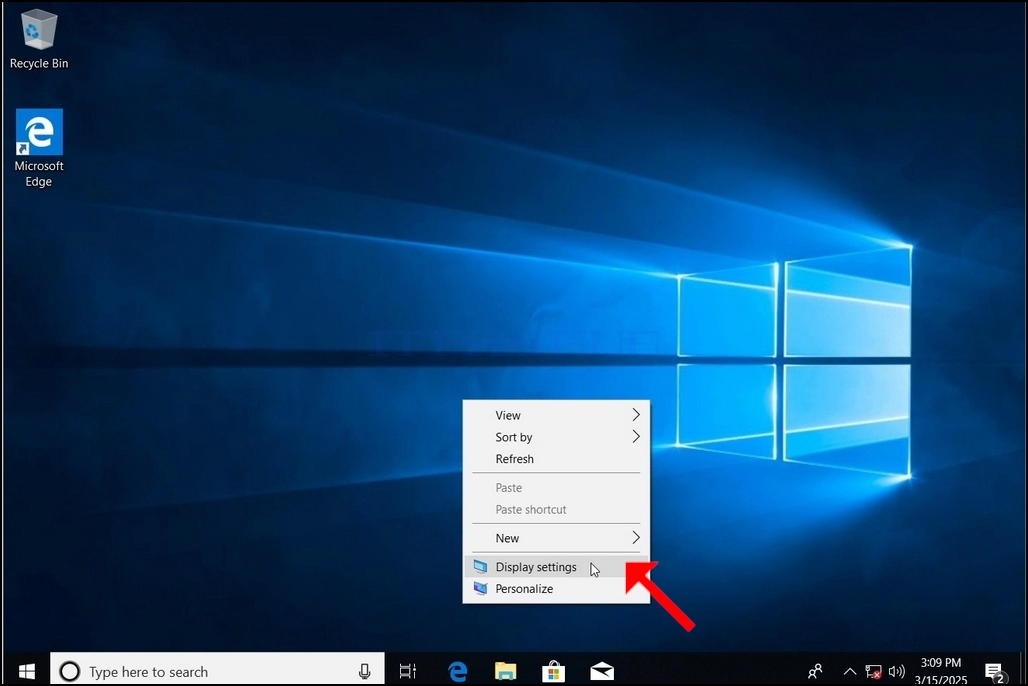Open the Microsoft Store taskbar icon

click(x=553, y=671)
